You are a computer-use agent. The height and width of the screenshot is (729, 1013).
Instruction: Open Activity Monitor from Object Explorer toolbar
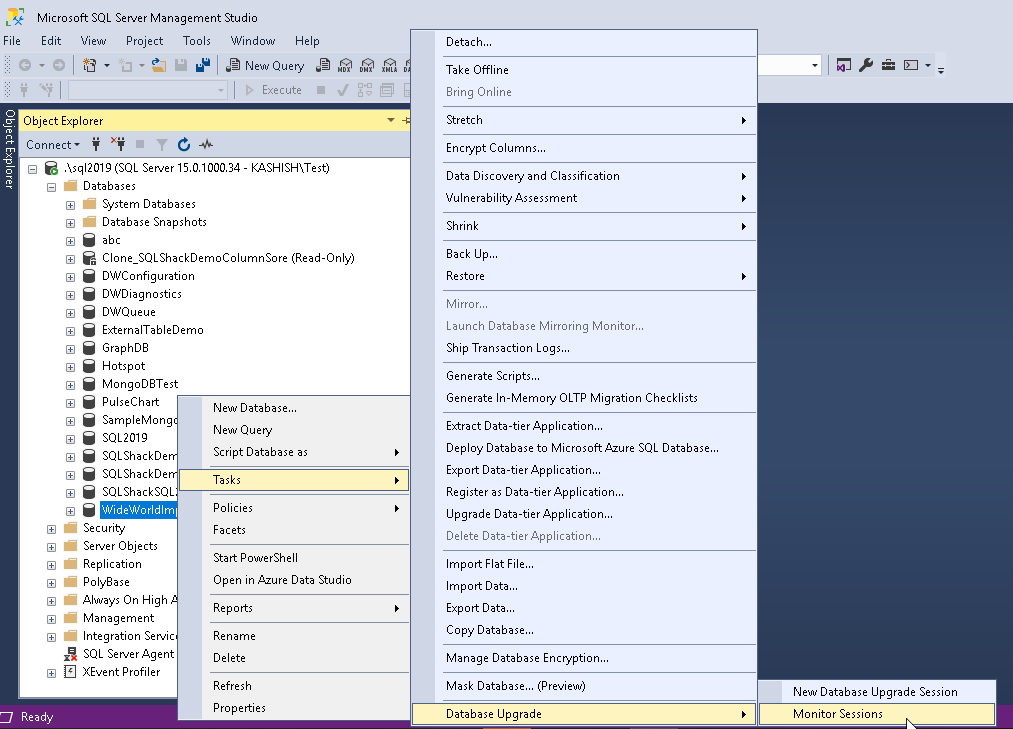pyautogui.click(x=206, y=144)
